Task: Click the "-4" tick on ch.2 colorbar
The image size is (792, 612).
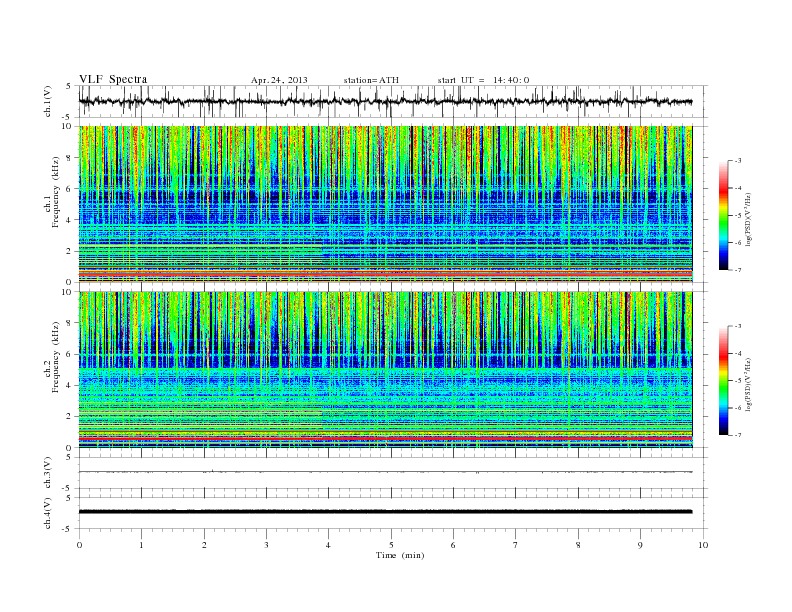Action: (738, 353)
